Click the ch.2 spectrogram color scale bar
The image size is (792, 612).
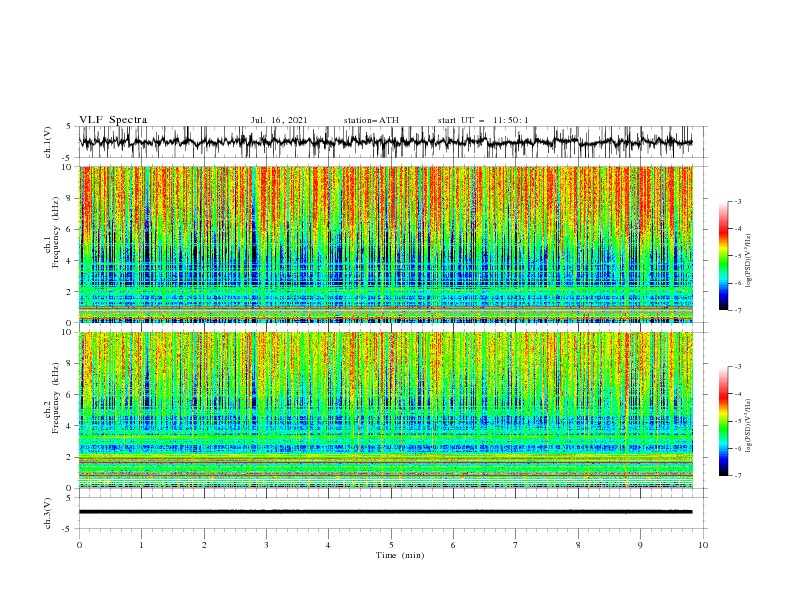click(x=723, y=421)
